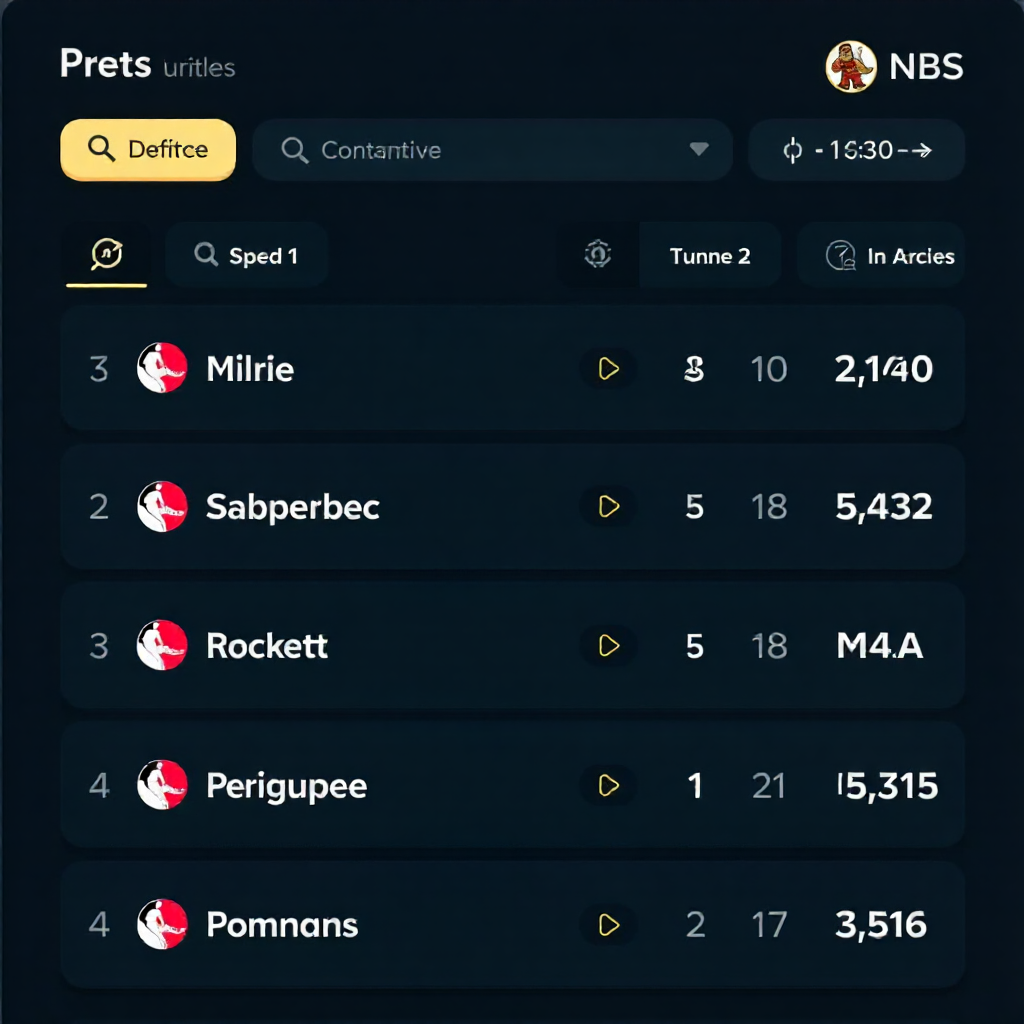Open the 16:30 time selector

[x=857, y=150]
